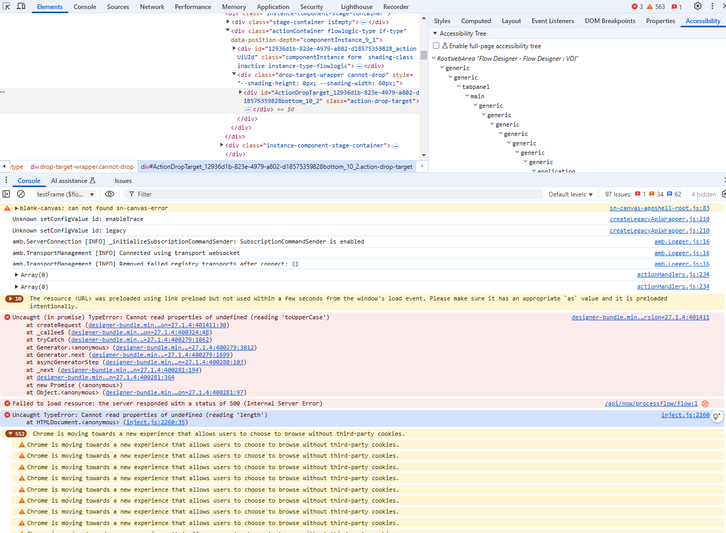
Task: Open the inject.js:2260:35 stack trace link
Action: pyautogui.click(x=156, y=422)
